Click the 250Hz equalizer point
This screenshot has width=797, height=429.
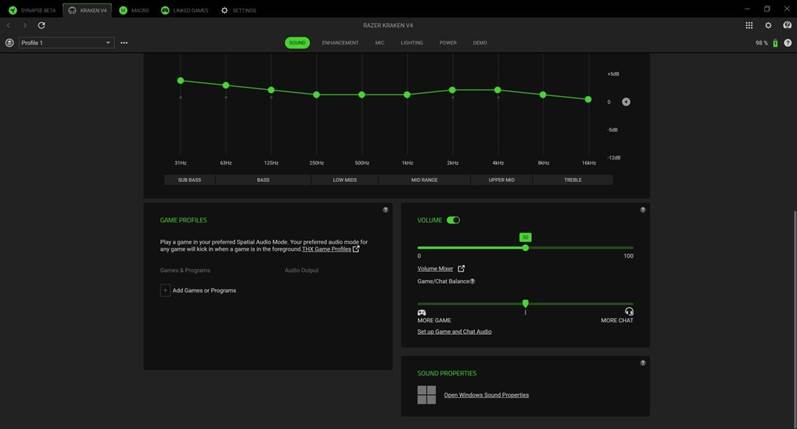click(316, 95)
